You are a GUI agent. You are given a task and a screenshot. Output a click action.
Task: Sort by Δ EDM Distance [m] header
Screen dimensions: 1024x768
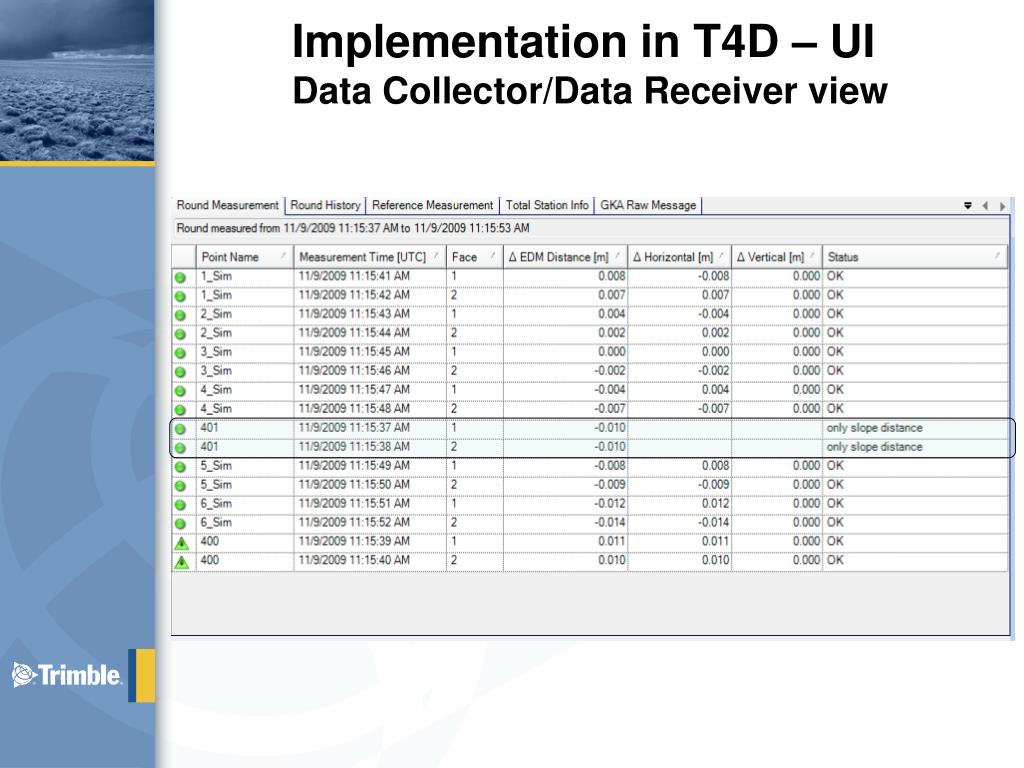coord(565,257)
